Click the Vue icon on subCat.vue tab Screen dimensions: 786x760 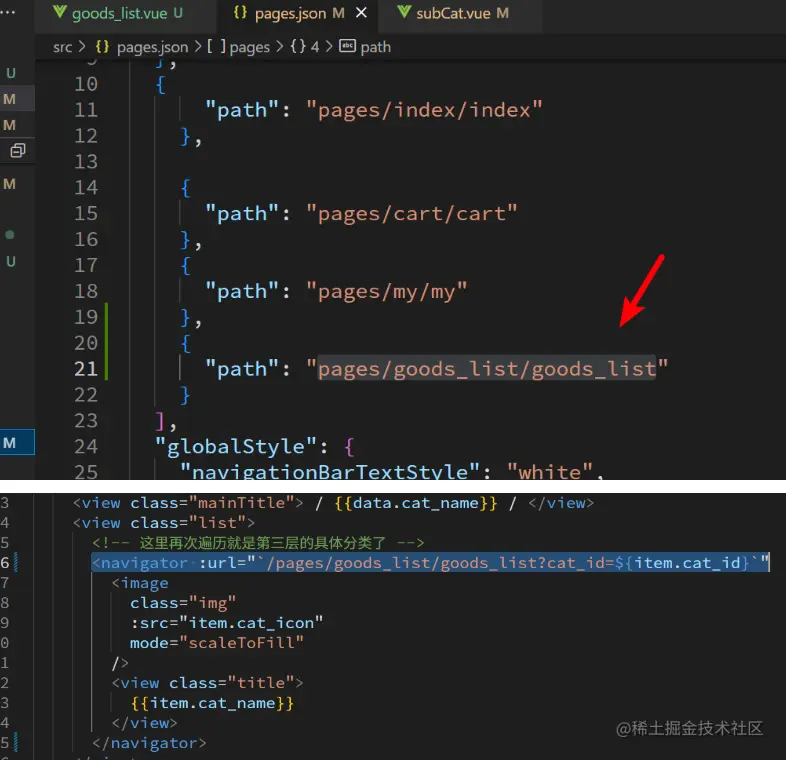pos(404,12)
